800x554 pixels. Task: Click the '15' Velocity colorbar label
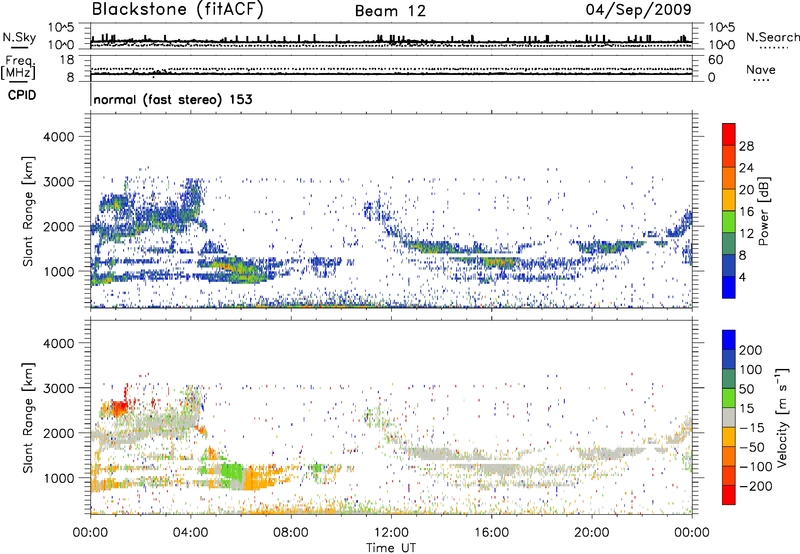pyautogui.click(x=746, y=408)
